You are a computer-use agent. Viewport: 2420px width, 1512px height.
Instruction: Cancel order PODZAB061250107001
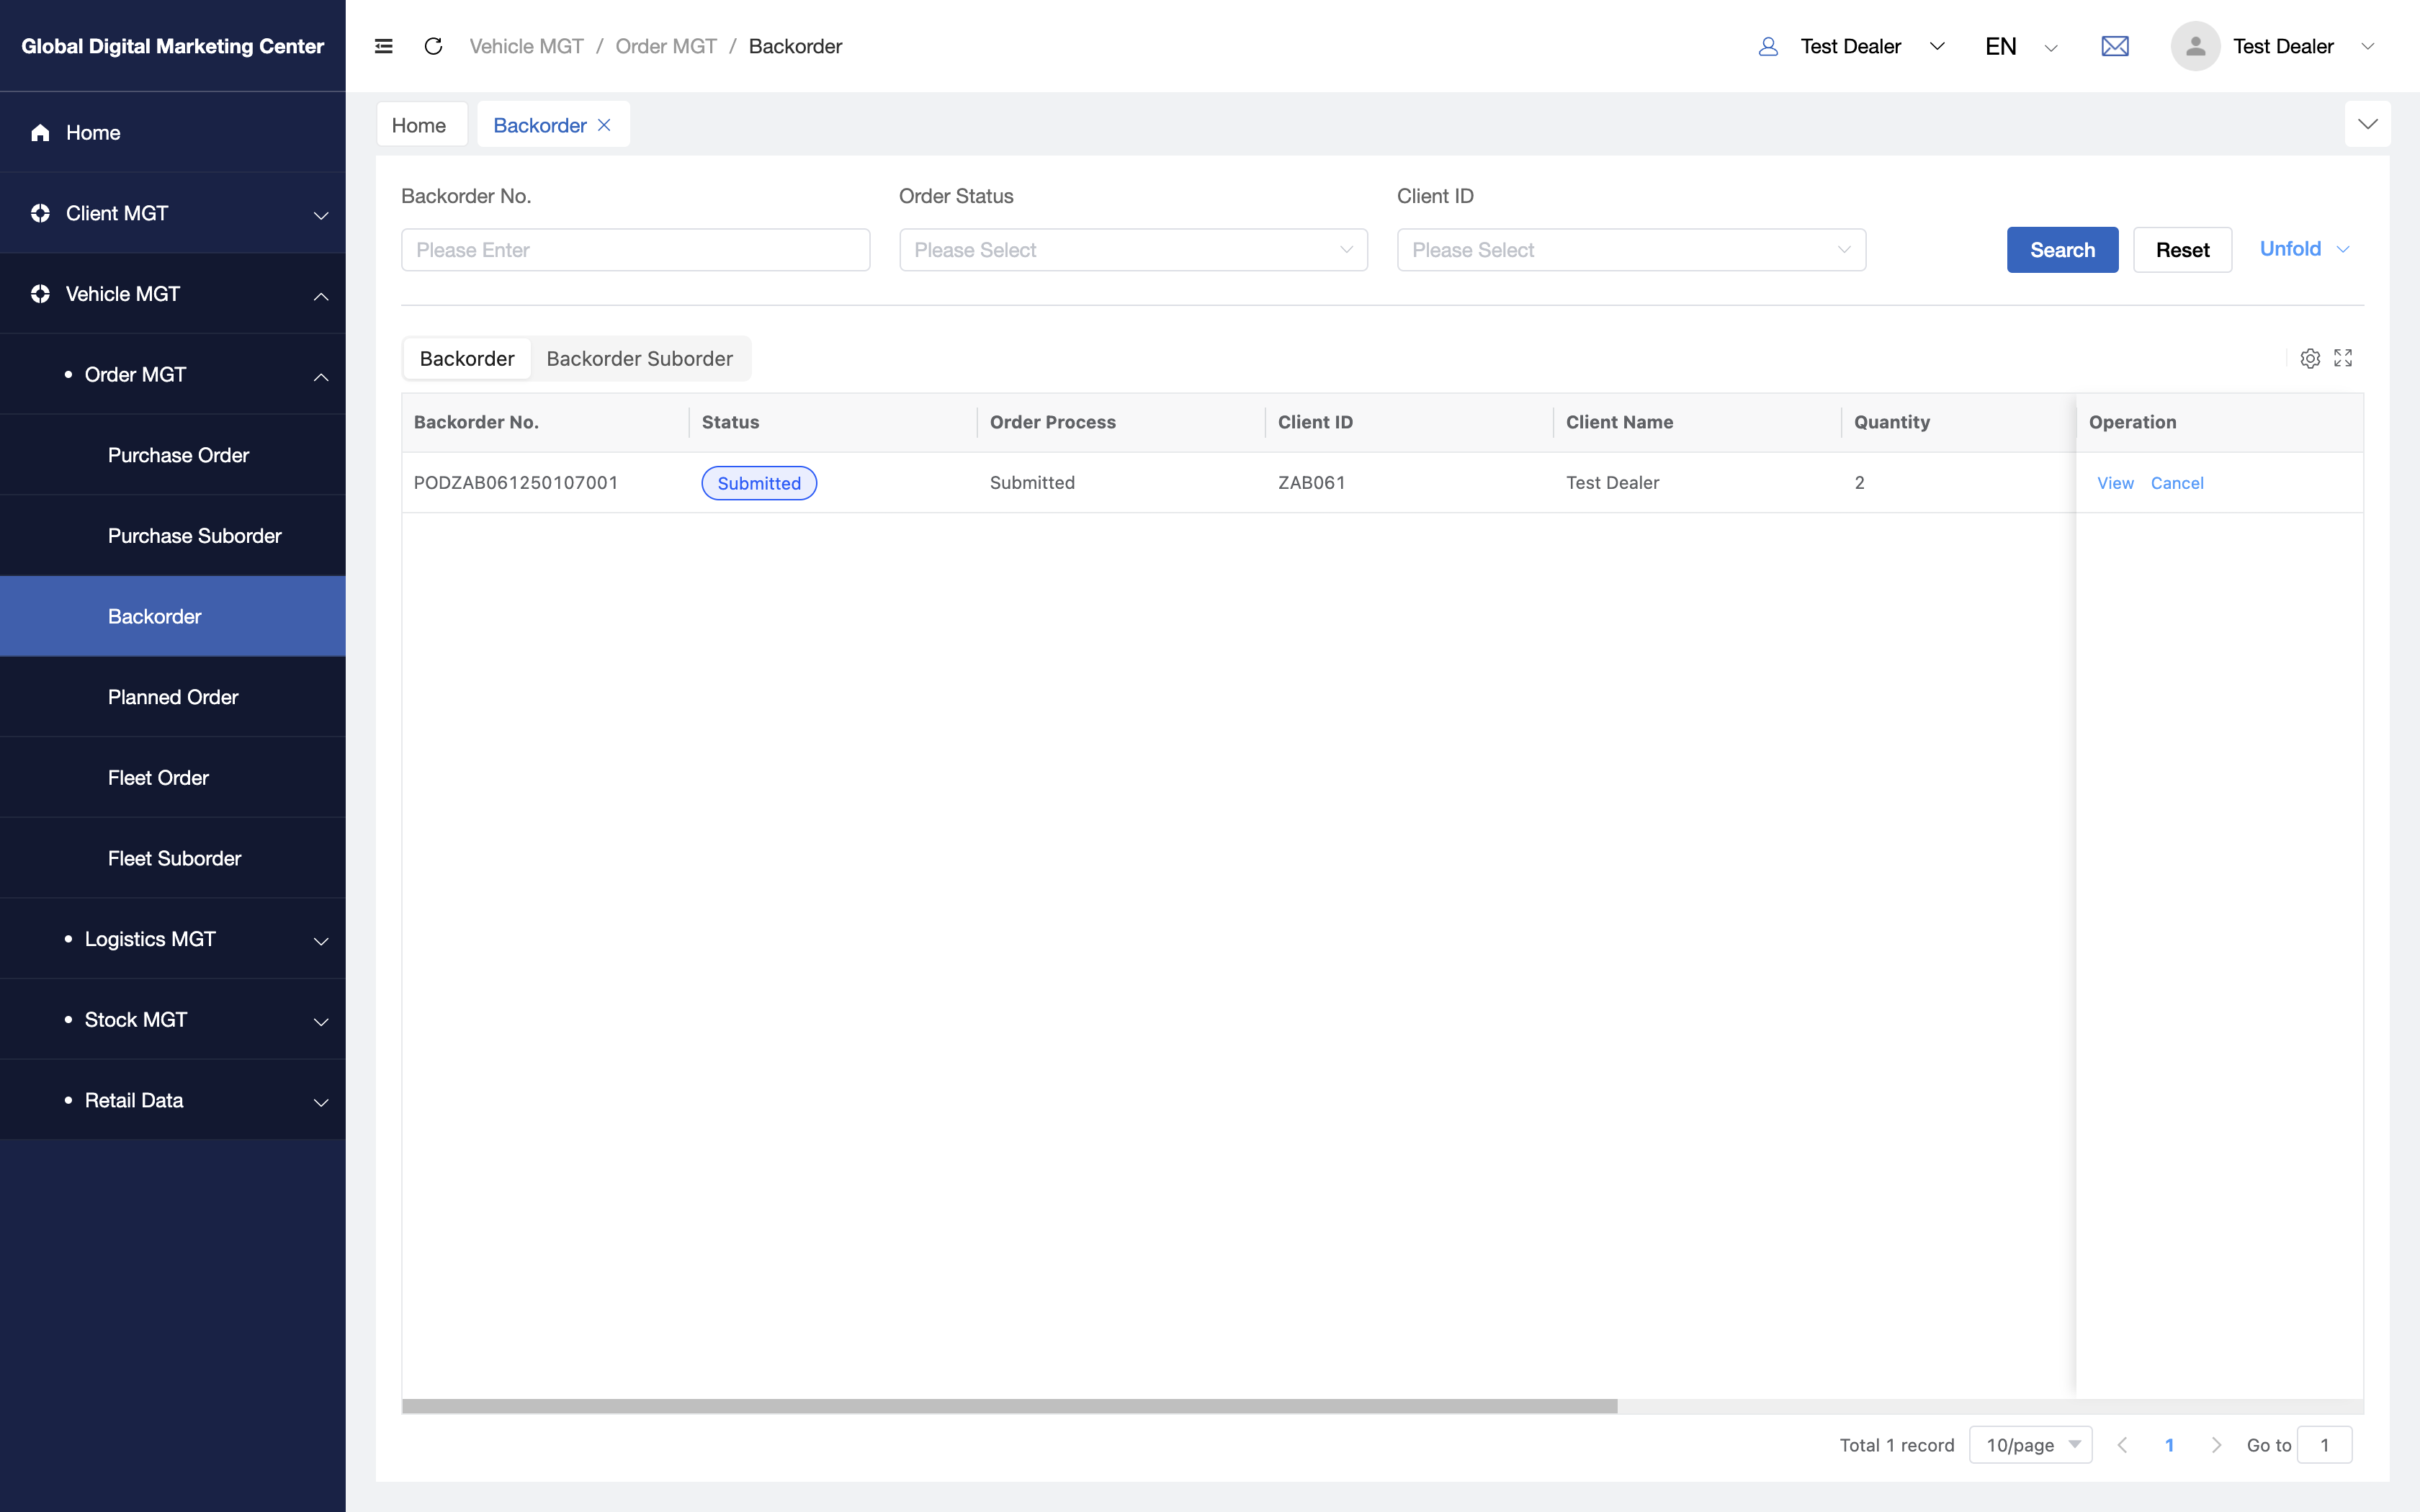pos(2177,483)
